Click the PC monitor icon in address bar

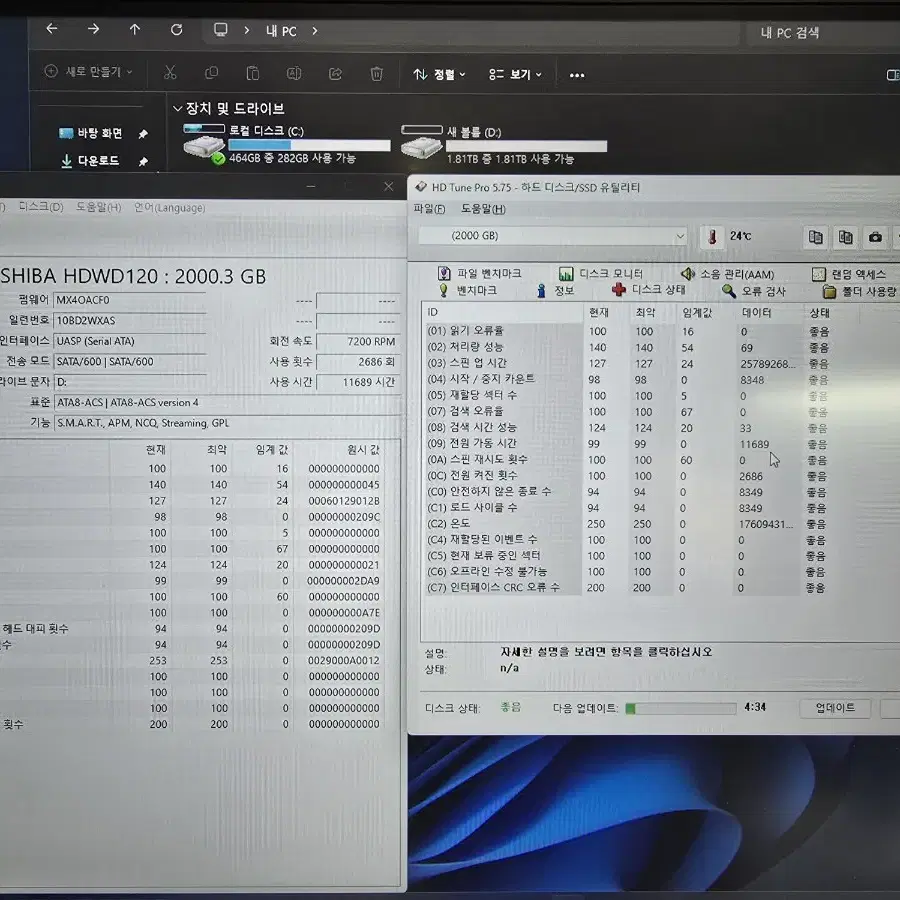click(220, 30)
